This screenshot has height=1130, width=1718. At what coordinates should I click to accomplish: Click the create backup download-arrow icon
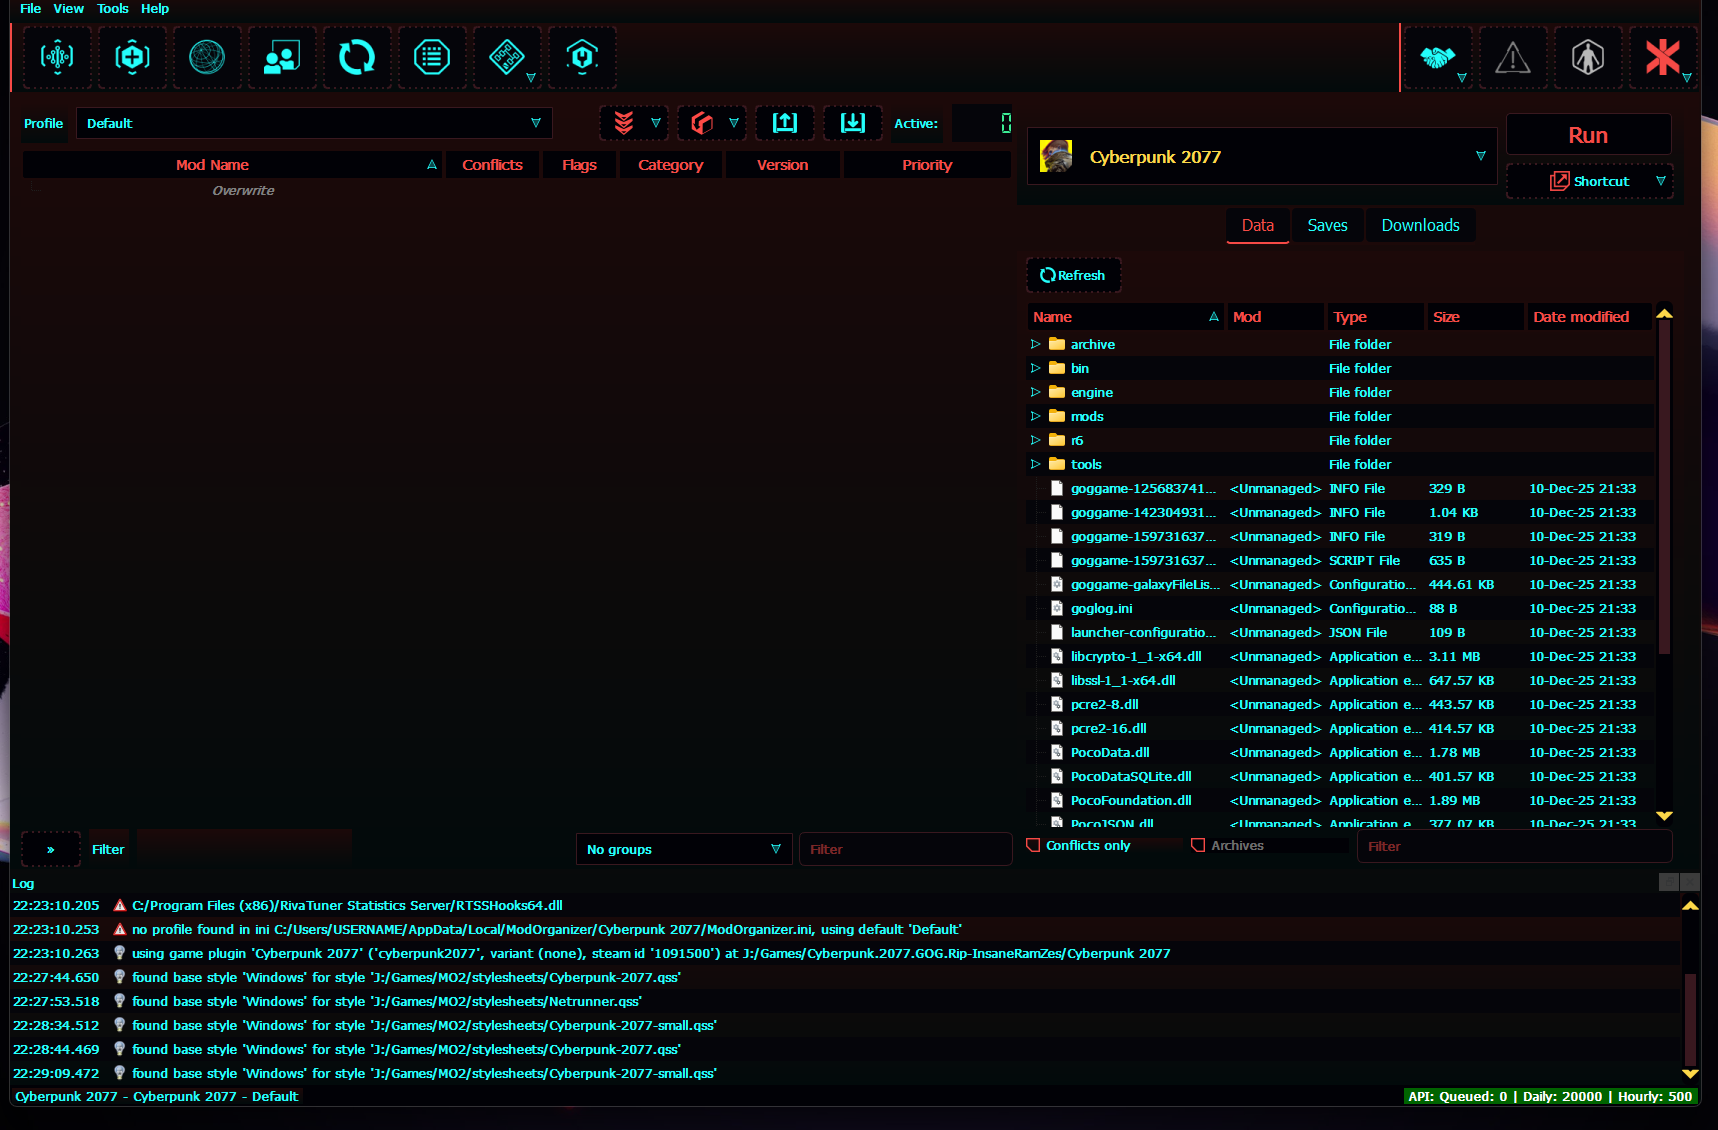pos(853,123)
